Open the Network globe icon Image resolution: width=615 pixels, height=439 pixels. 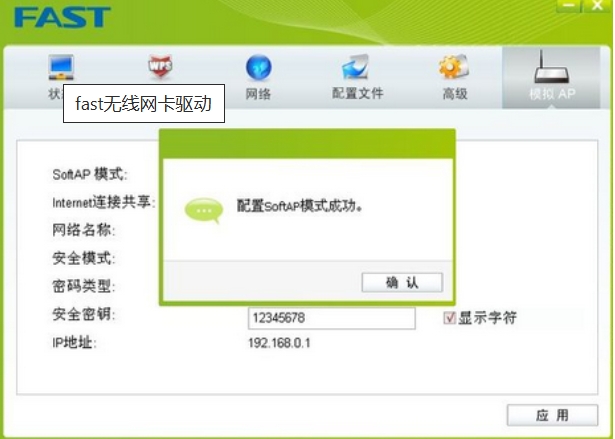coord(258,67)
